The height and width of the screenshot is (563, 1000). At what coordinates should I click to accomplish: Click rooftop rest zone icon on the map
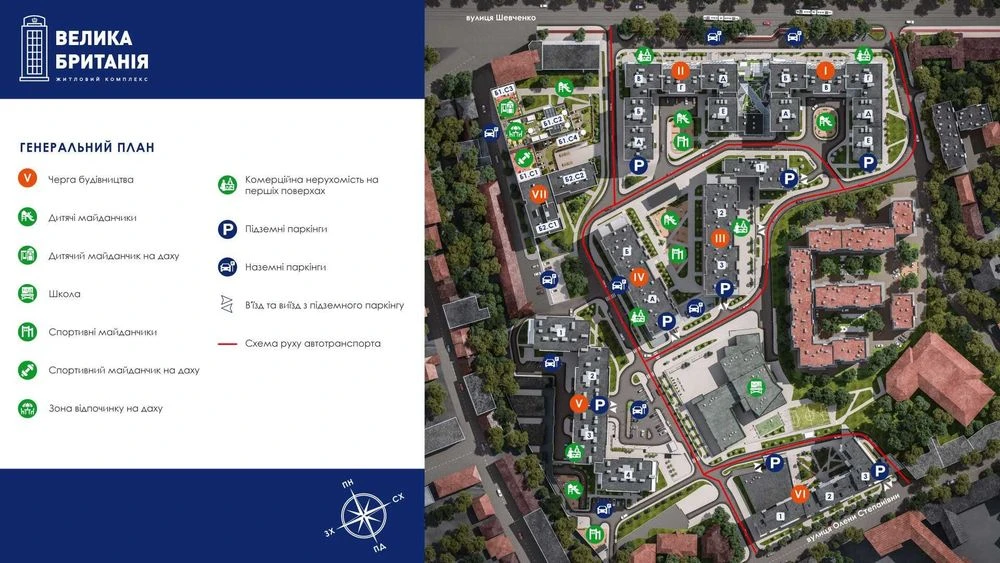(x=515, y=131)
